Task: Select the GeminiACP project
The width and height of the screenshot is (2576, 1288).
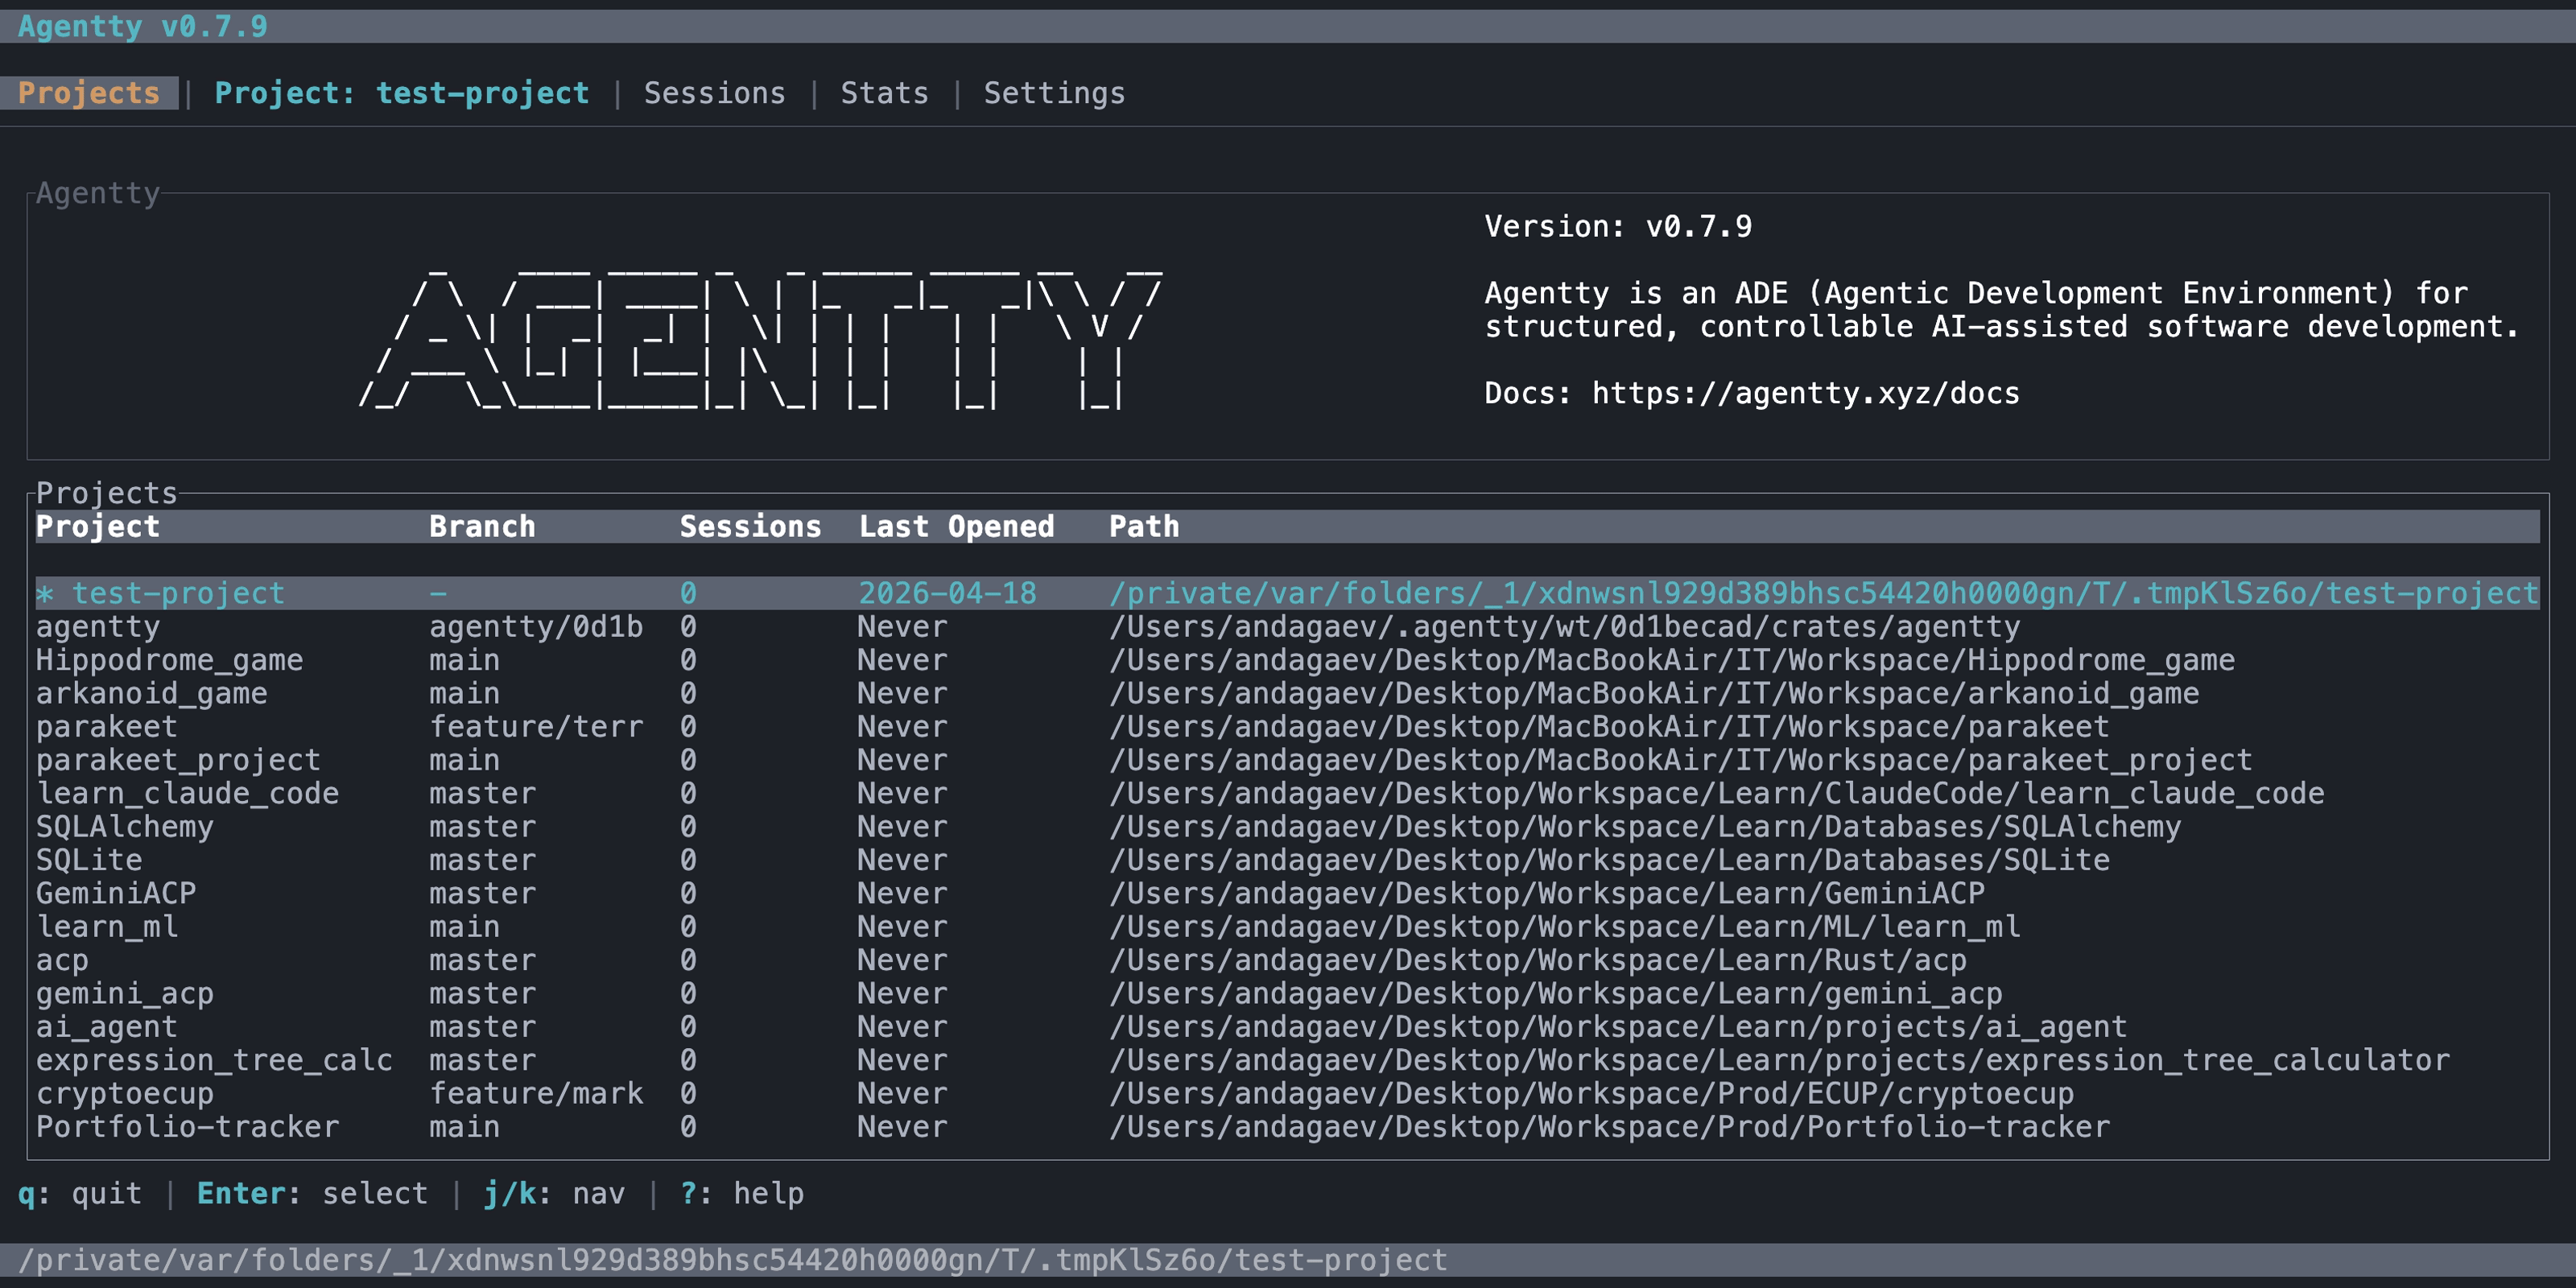Action: pyautogui.click(x=116, y=893)
